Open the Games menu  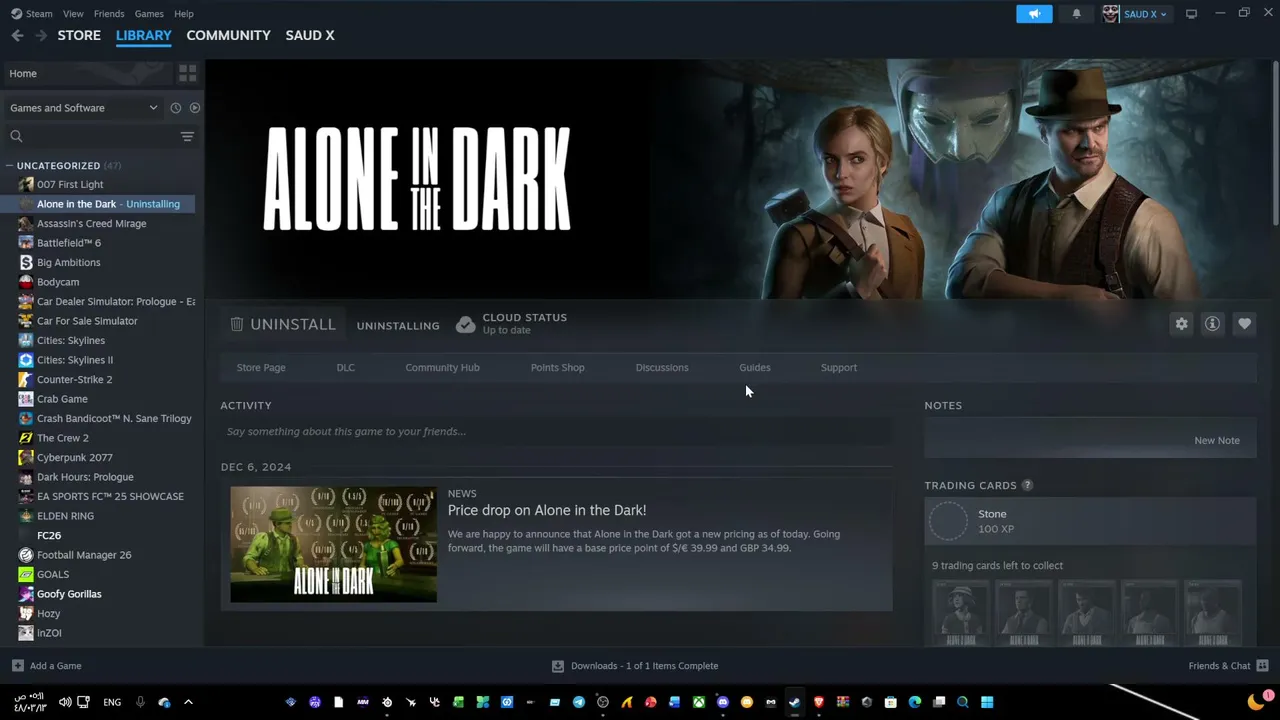pos(149,14)
